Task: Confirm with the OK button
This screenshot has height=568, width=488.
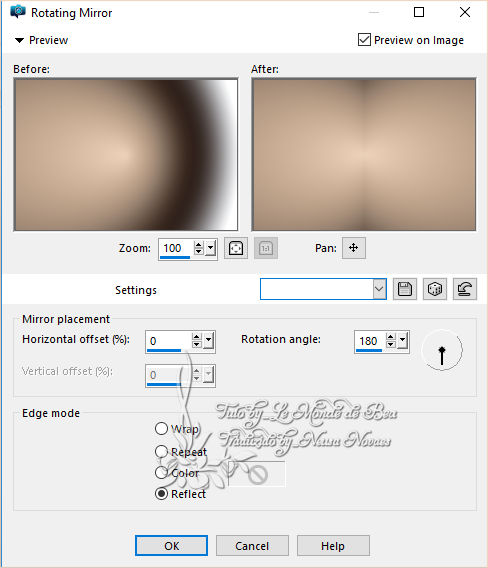Action: [x=171, y=546]
